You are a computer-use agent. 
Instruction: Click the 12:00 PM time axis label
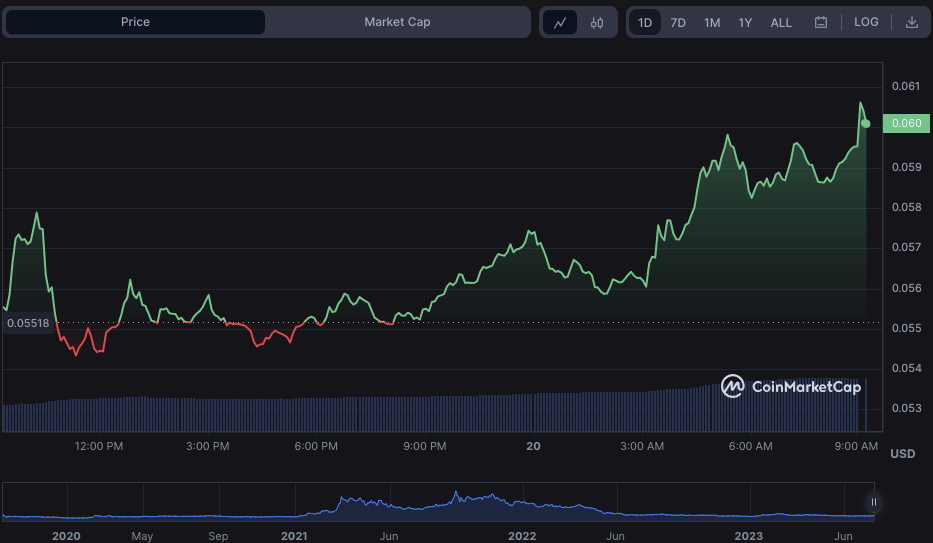(99, 446)
